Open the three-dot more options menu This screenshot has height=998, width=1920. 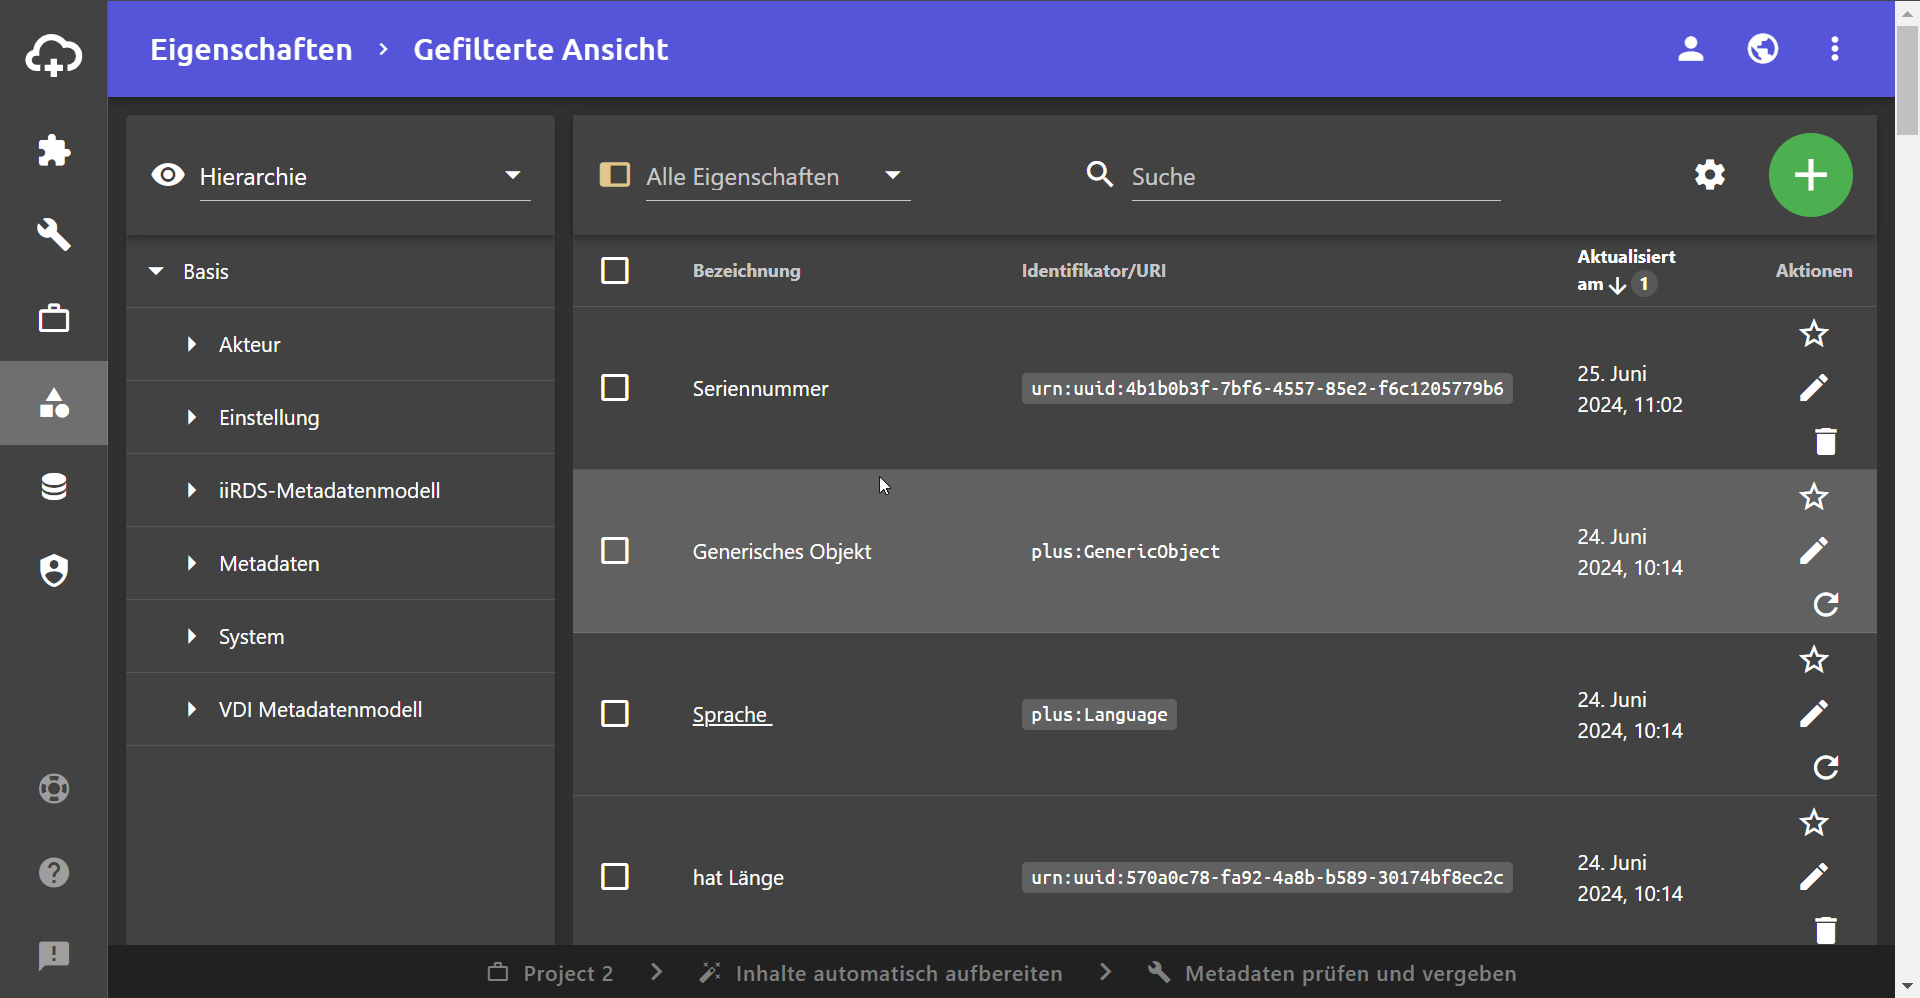pyautogui.click(x=1835, y=49)
